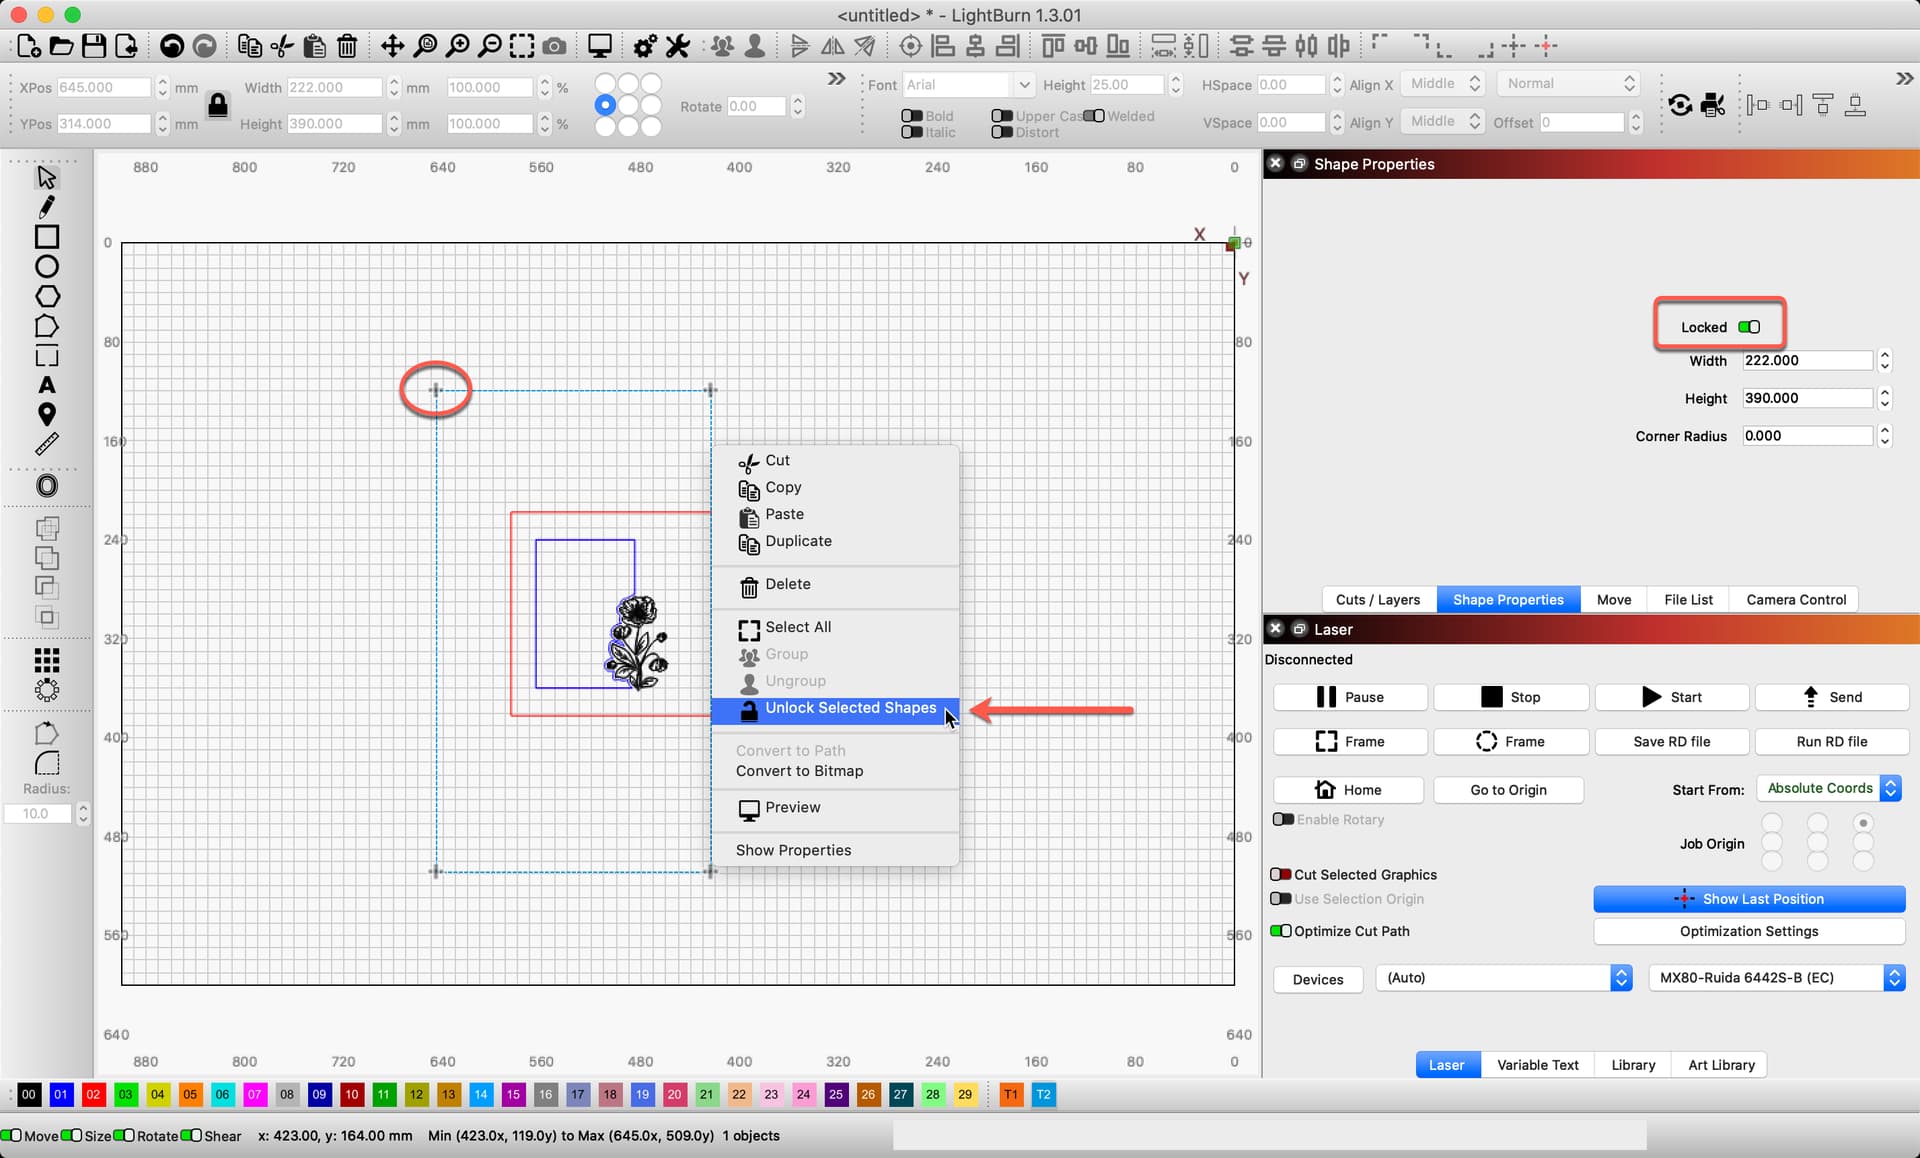Click the Save file floppy icon

click(x=94, y=46)
